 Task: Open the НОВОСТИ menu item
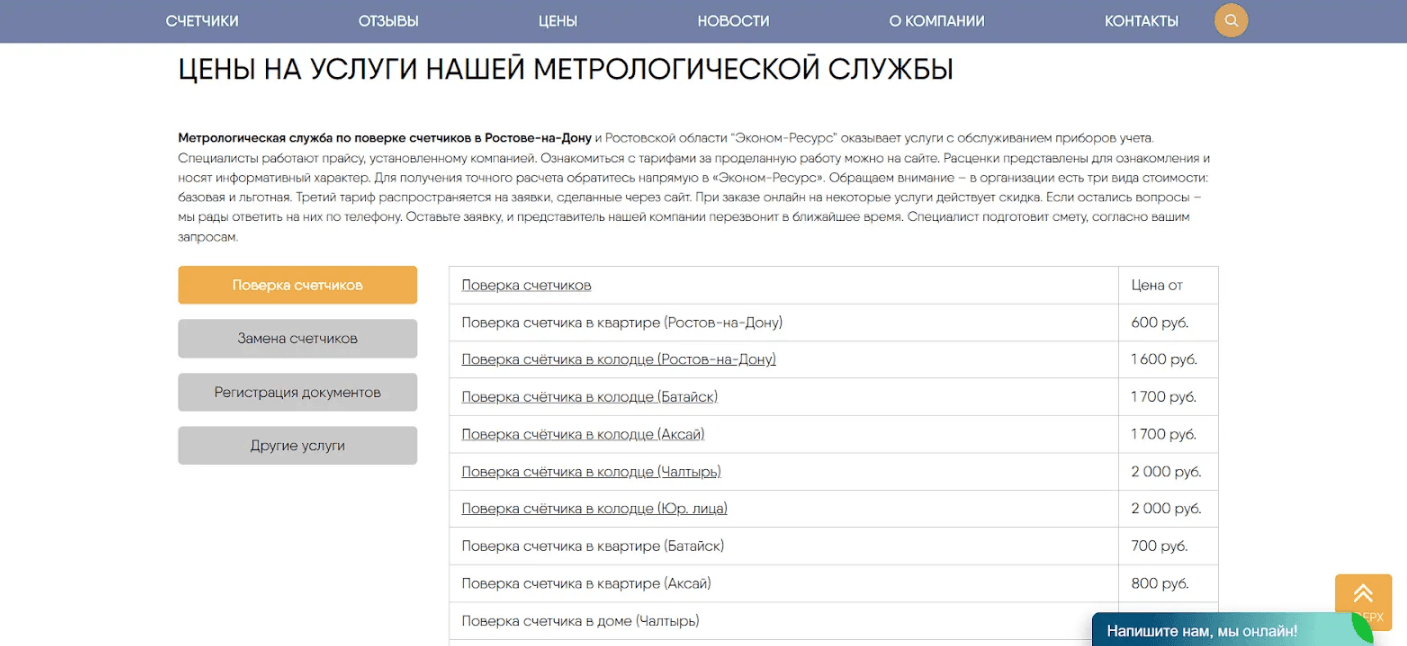coord(733,21)
